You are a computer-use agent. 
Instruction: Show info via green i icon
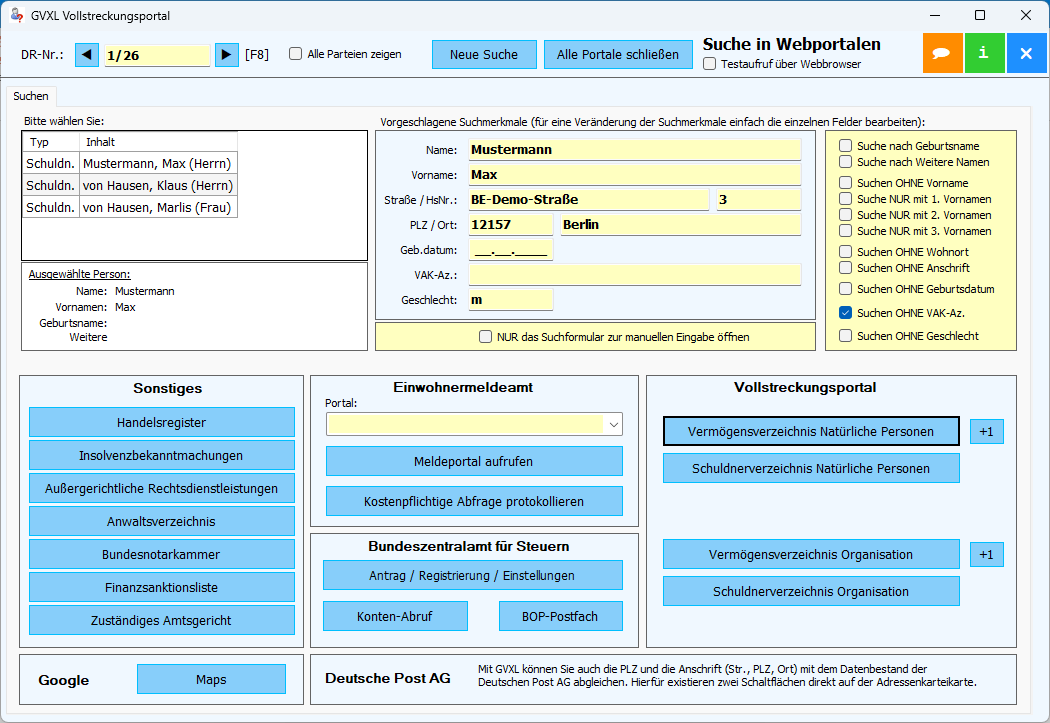coord(984,53)
